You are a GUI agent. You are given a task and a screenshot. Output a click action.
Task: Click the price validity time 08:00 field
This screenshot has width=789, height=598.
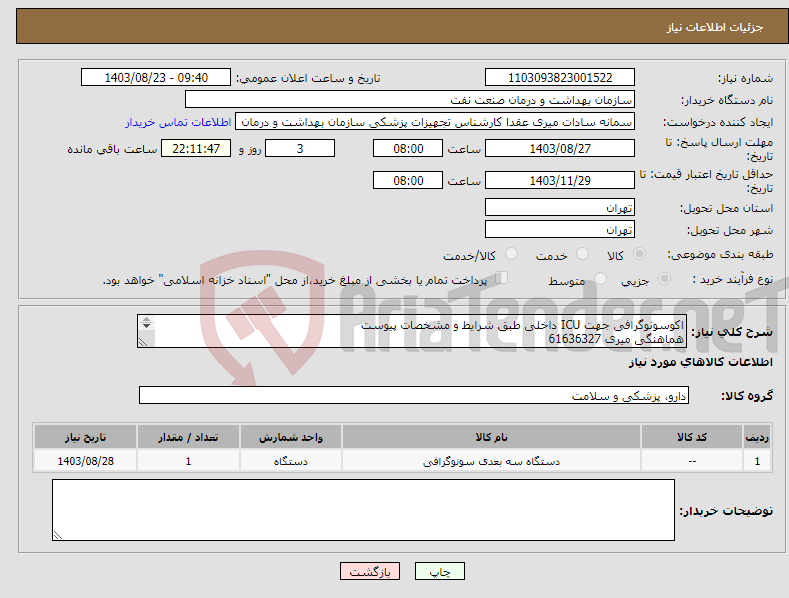[x=408, y=180]
